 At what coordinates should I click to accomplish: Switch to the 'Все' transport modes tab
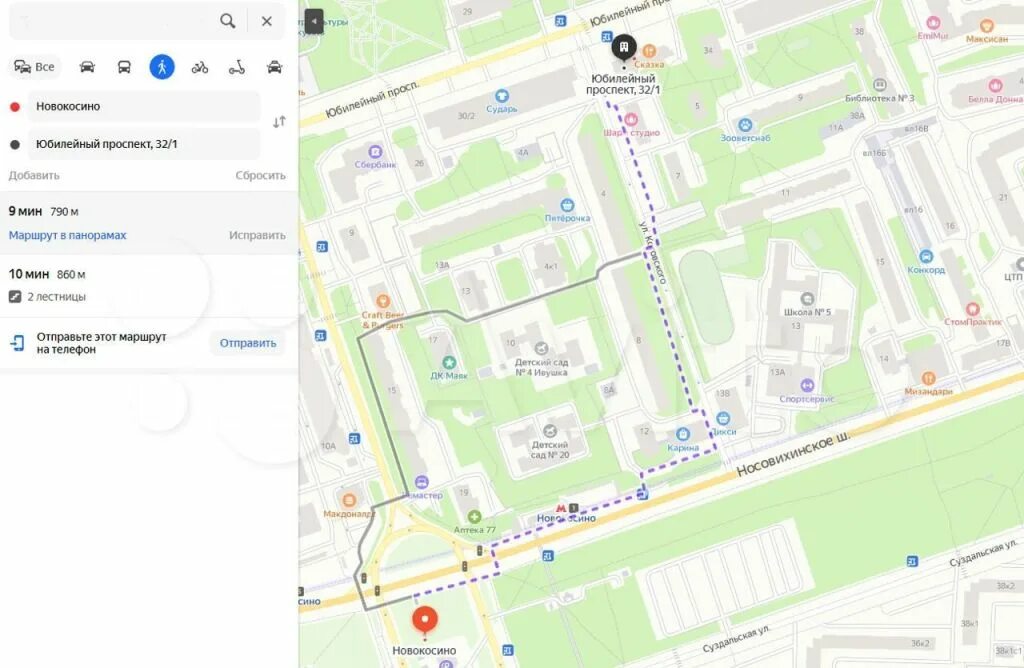coord(35,67)
